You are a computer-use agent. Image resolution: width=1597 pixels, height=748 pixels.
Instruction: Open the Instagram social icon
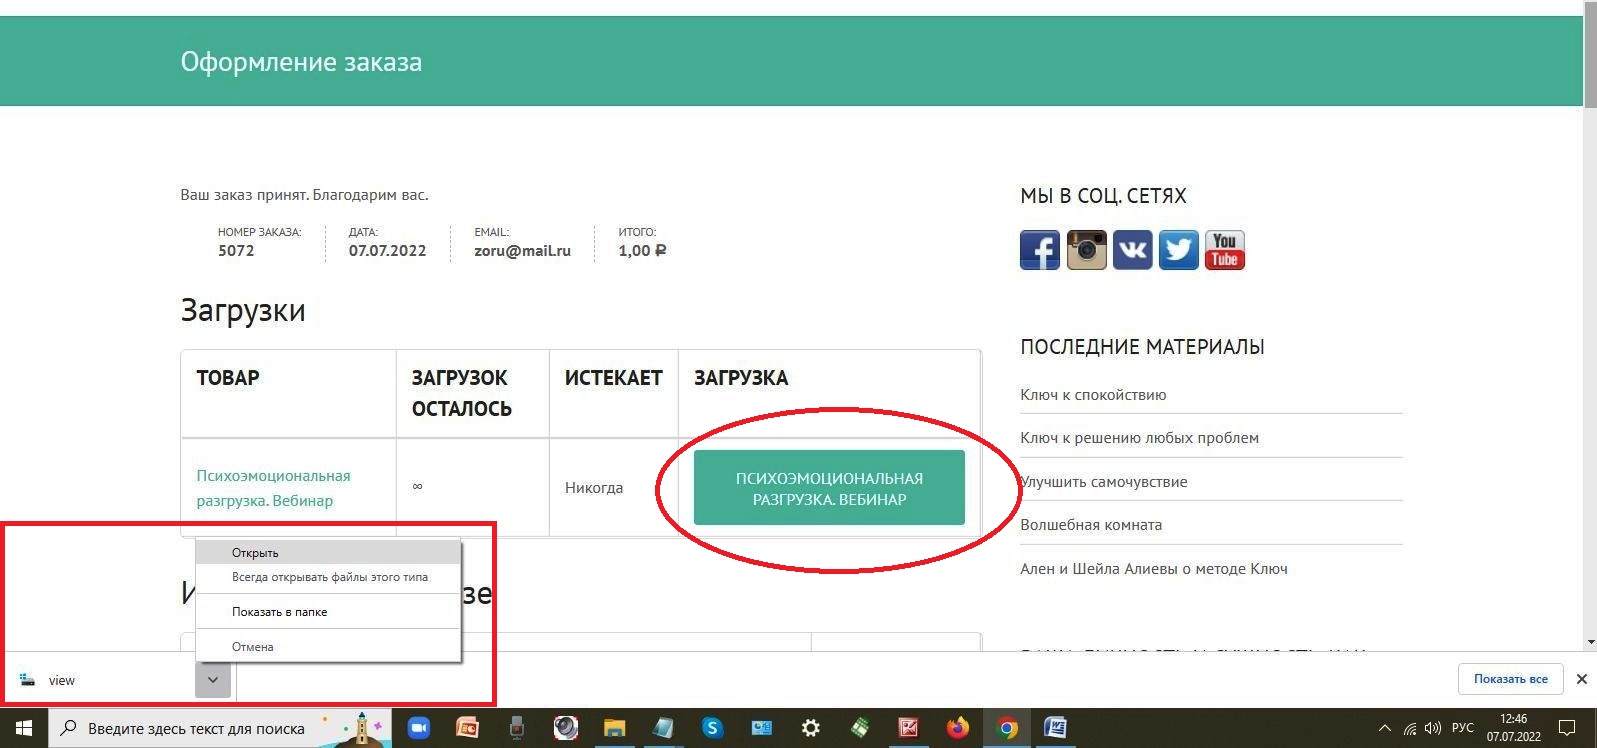point(1087,250)
